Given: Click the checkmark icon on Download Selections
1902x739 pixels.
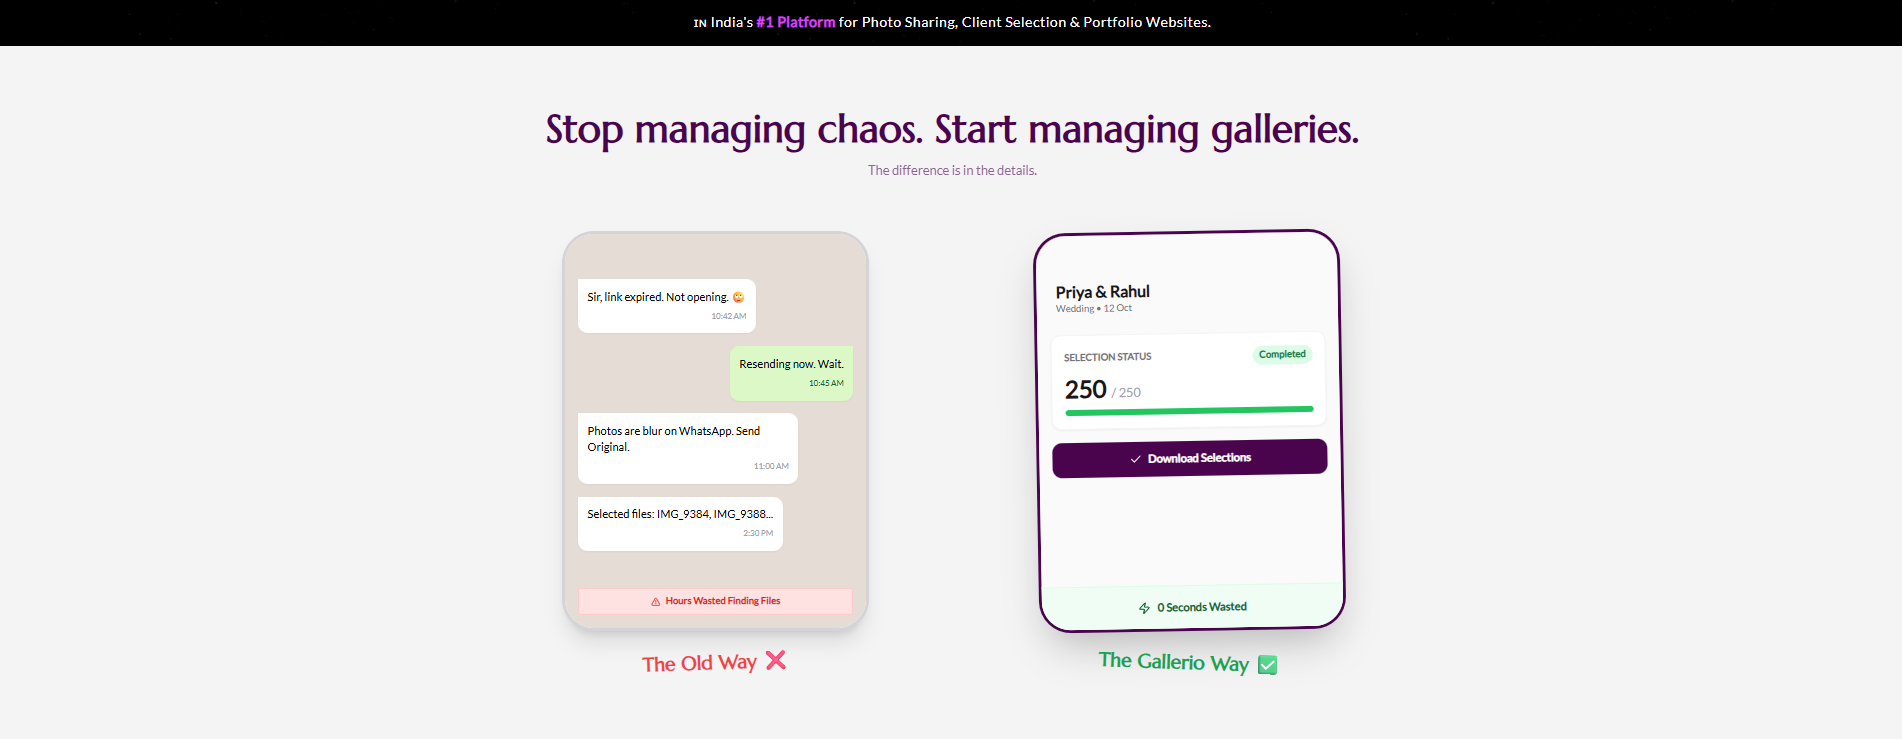Looking at the screenshot, I should 1133,460.
